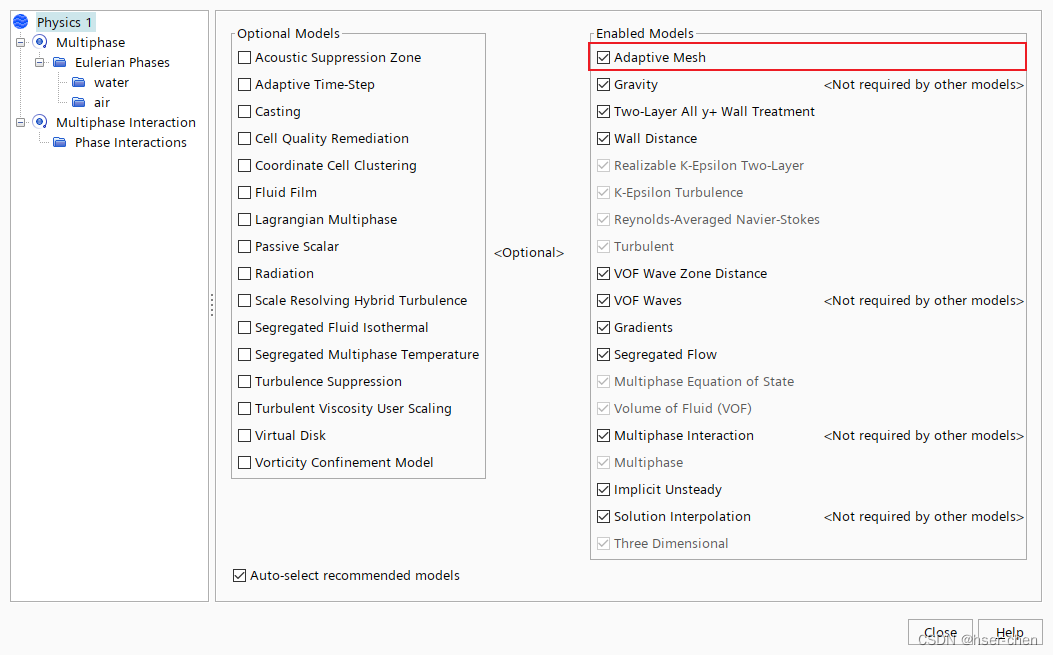This screenshot has height=655, width=1053.
Task: Click the Physics 1 globe icon
Action: coord(20,21)
